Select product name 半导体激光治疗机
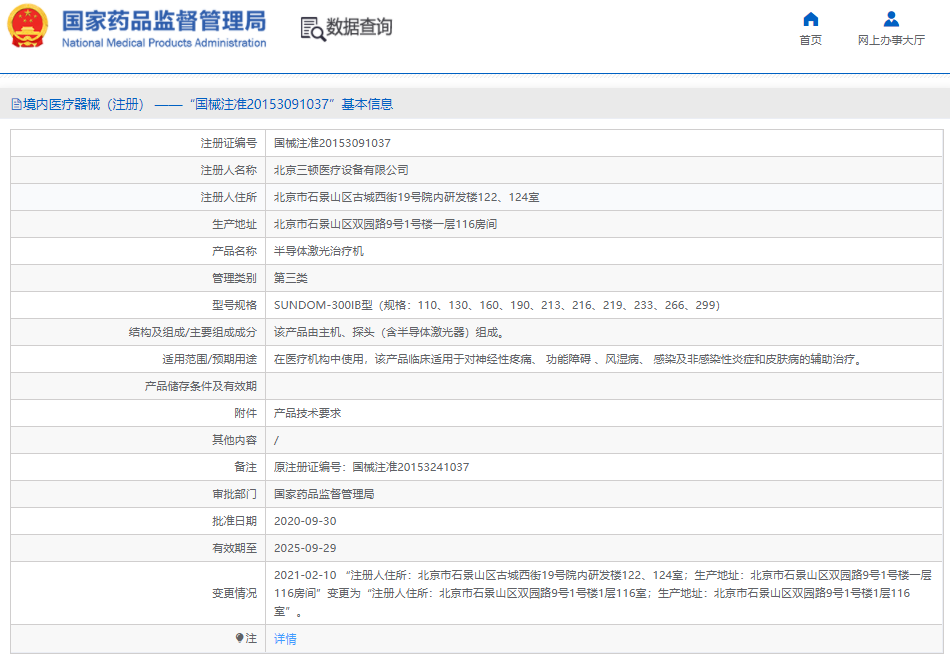Viewport: 950px width, 660px height. coord(319,251)
